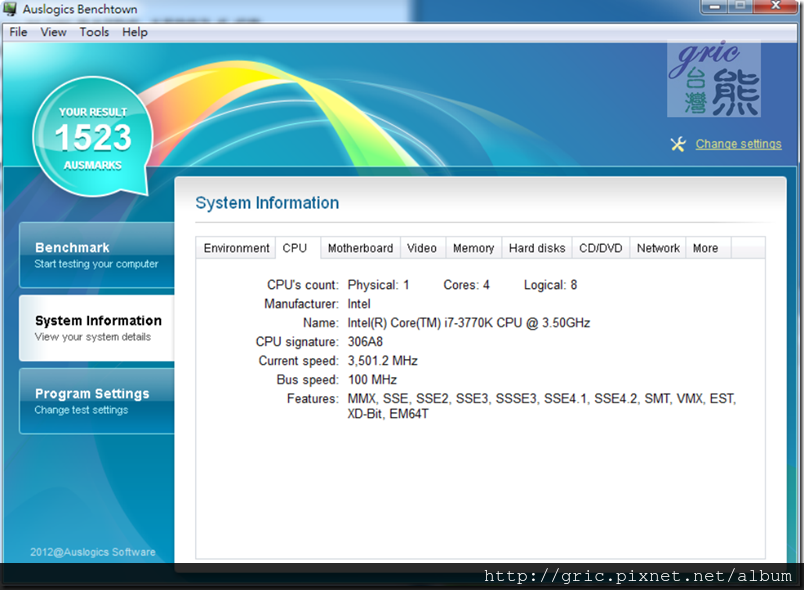Viewport: 804px width, 590px height.
Task: Open Program Settings in the sidebar
Action: (x=97, y=401)
